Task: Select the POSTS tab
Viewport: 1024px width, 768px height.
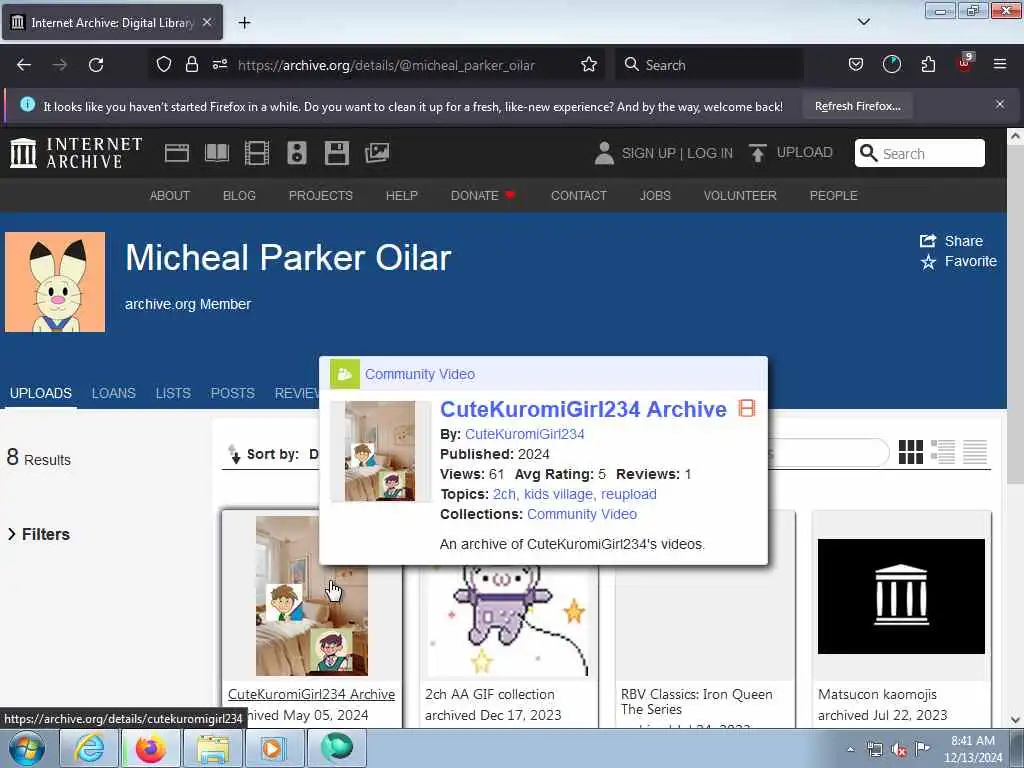Action: [232, 393]
